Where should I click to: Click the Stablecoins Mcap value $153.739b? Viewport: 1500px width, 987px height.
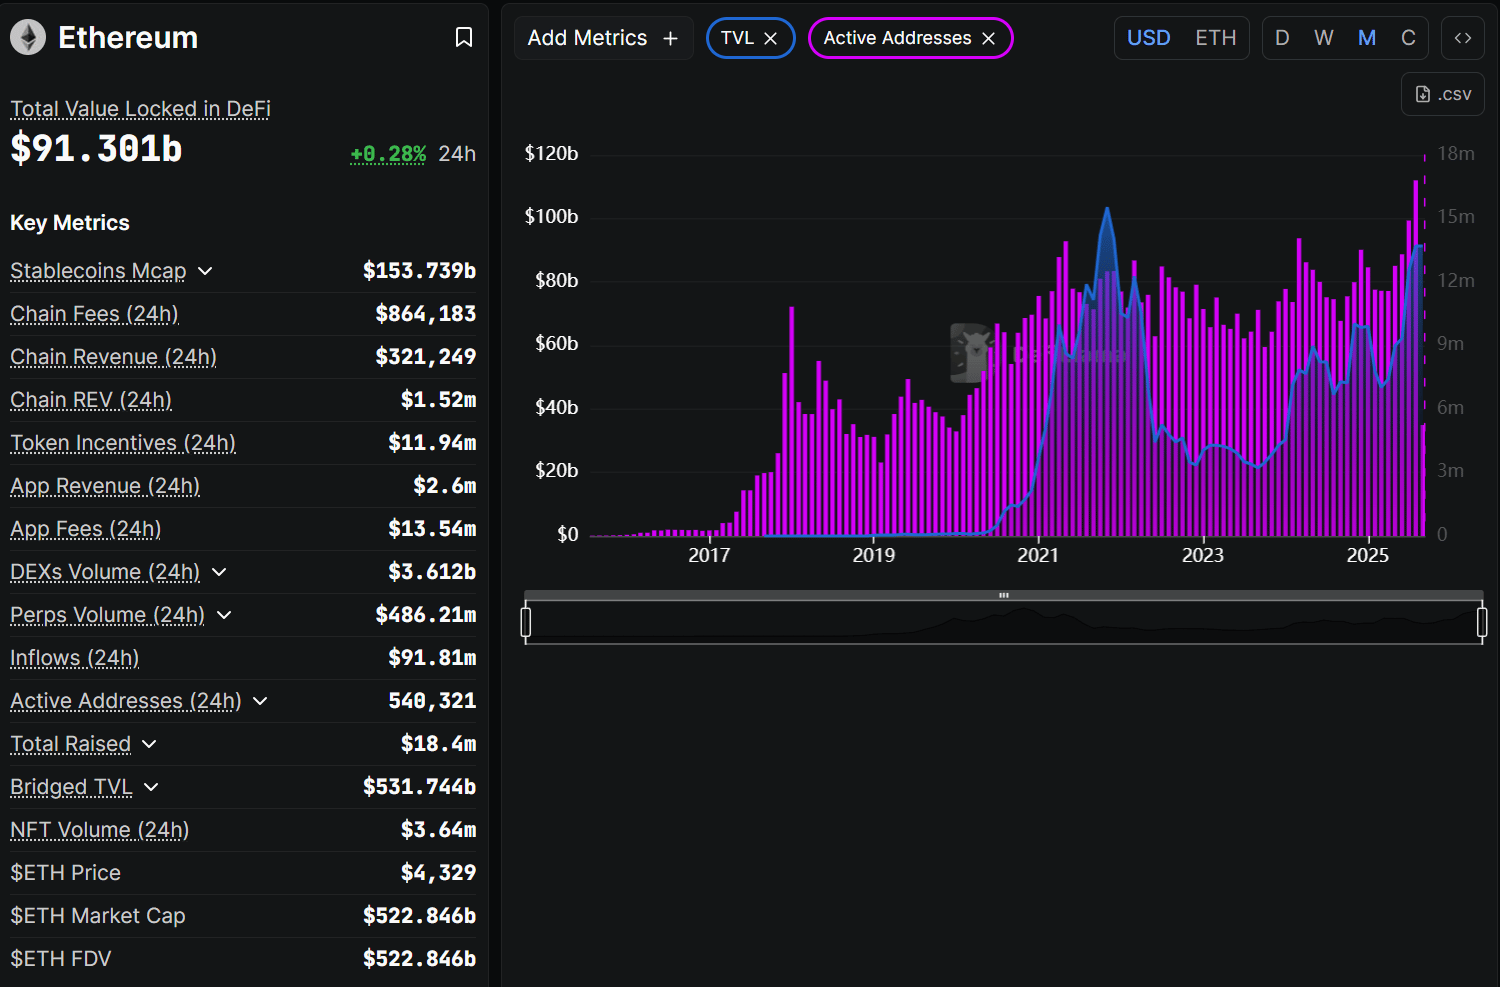pyautogui.click(x=419, y=271)
